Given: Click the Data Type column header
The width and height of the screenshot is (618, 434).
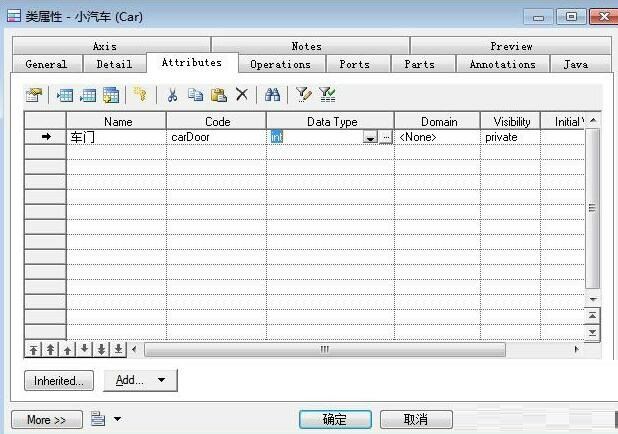Looking at the screenshot, I should point(331,121).
